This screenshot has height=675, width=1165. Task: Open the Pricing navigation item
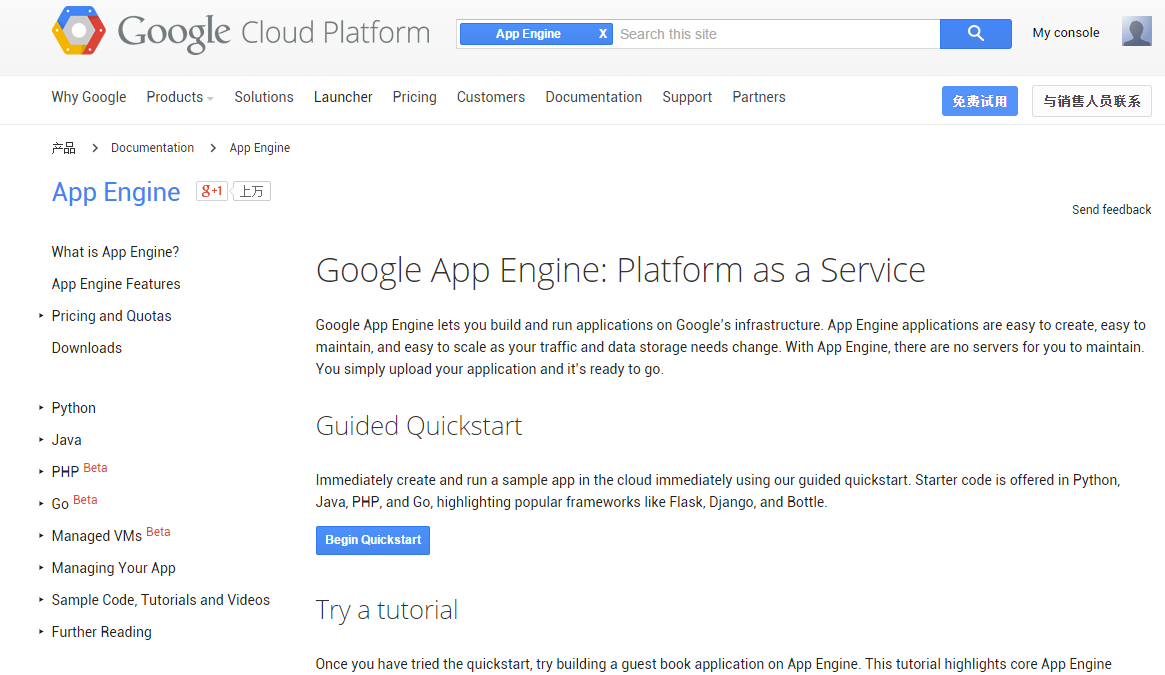click(414, 97)
